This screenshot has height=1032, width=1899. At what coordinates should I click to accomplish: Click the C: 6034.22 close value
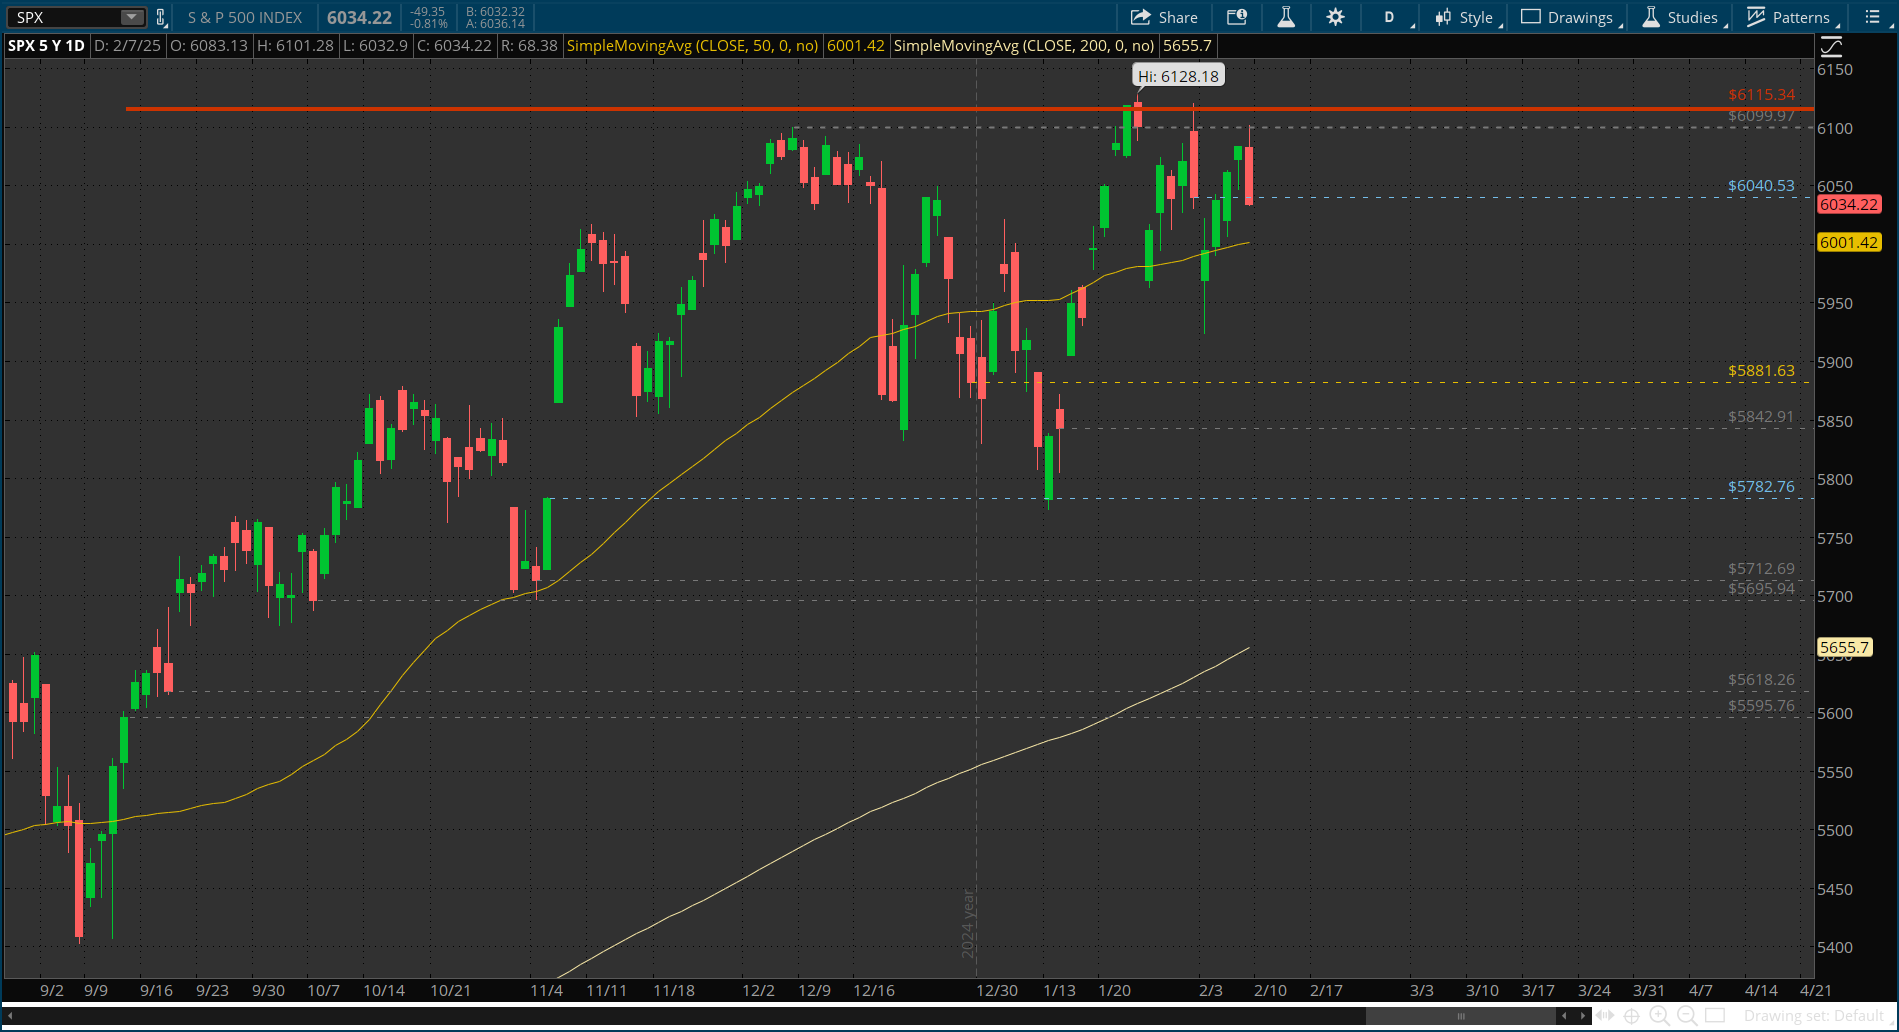coord(454,45)
